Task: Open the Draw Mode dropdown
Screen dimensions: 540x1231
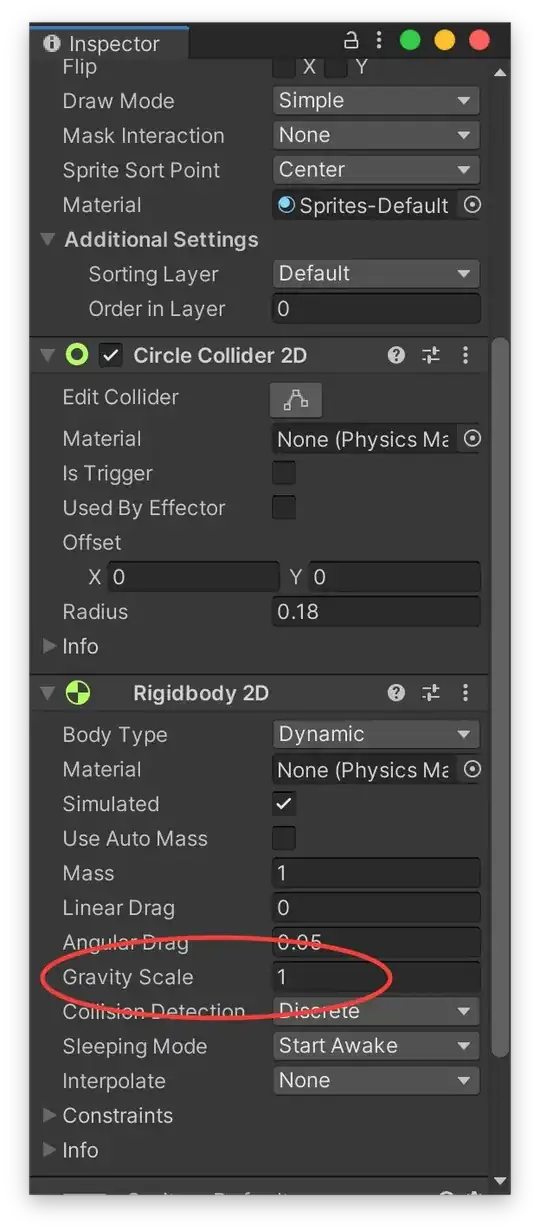Action: click(376, 101)
